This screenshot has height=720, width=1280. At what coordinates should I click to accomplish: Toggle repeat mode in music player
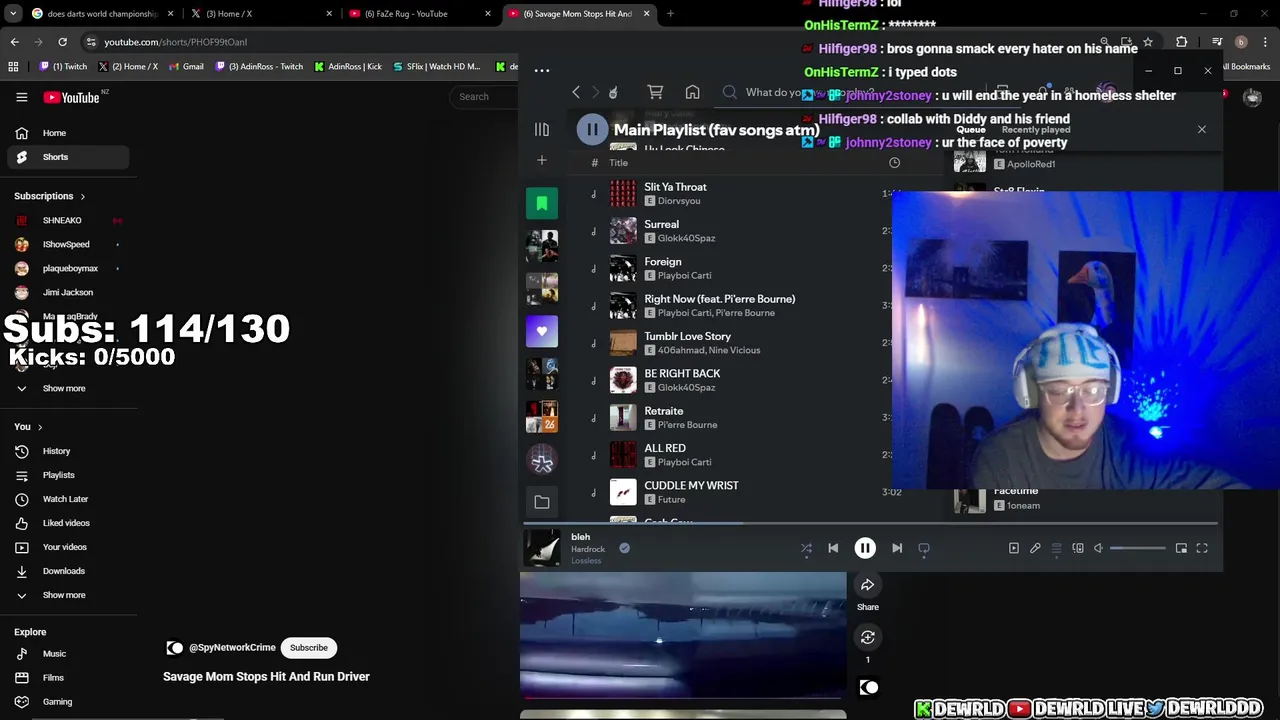(x=924, y=548)
